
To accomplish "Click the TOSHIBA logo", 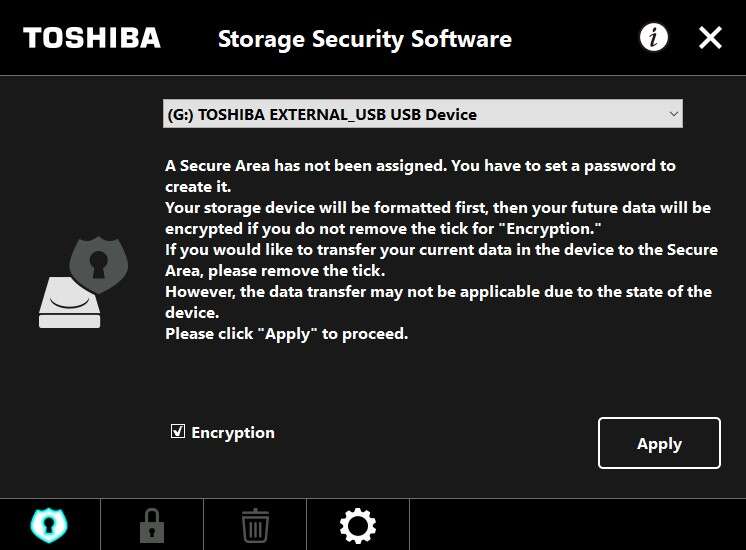I will click(x=91, y=38).
